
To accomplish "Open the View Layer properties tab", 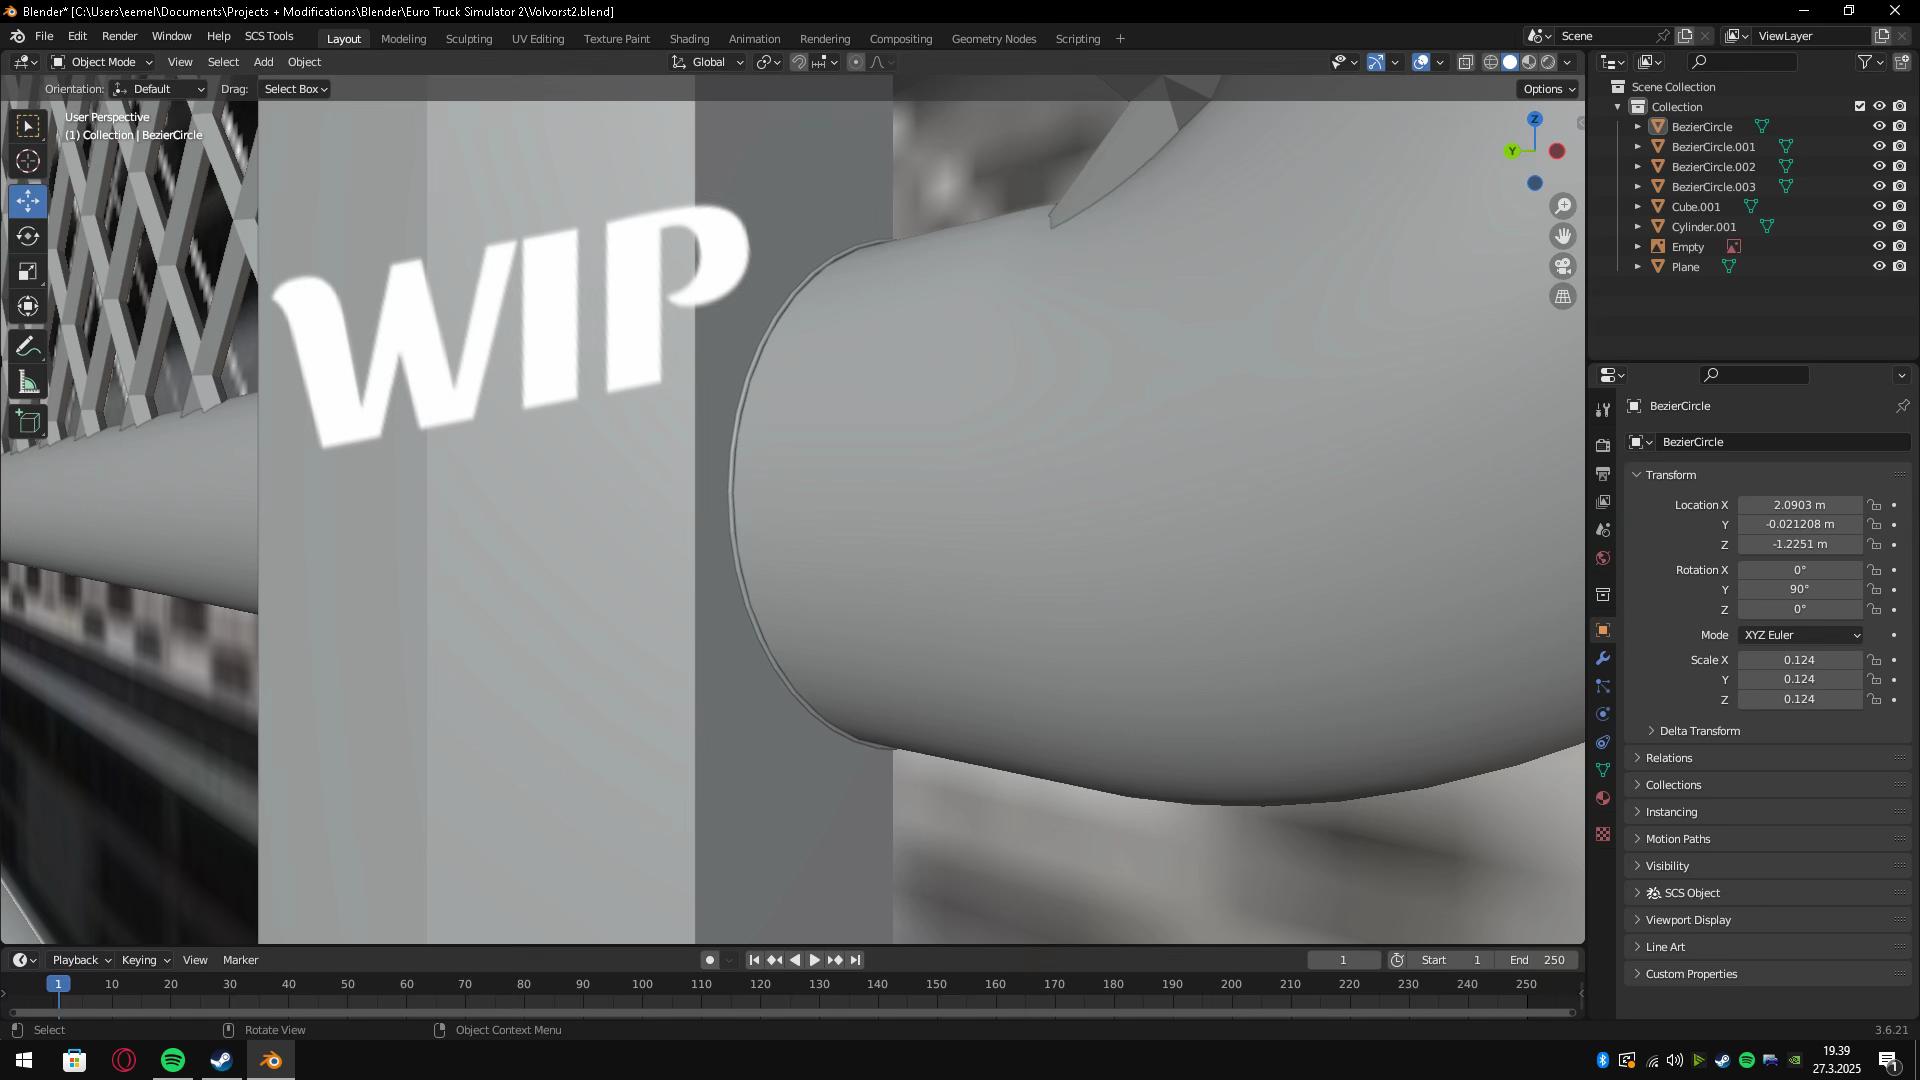I will pyautogui.click(x=1603, y=501).
